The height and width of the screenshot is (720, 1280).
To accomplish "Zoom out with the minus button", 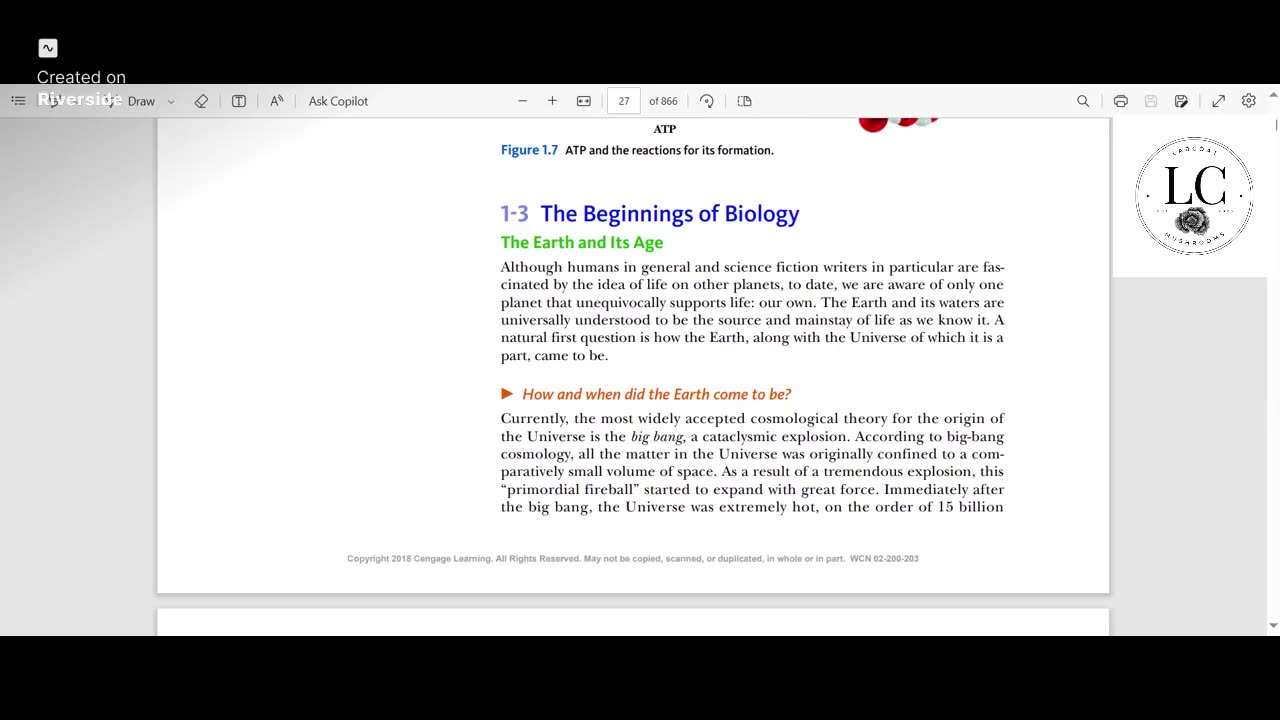I will click(x=522, y=101).
